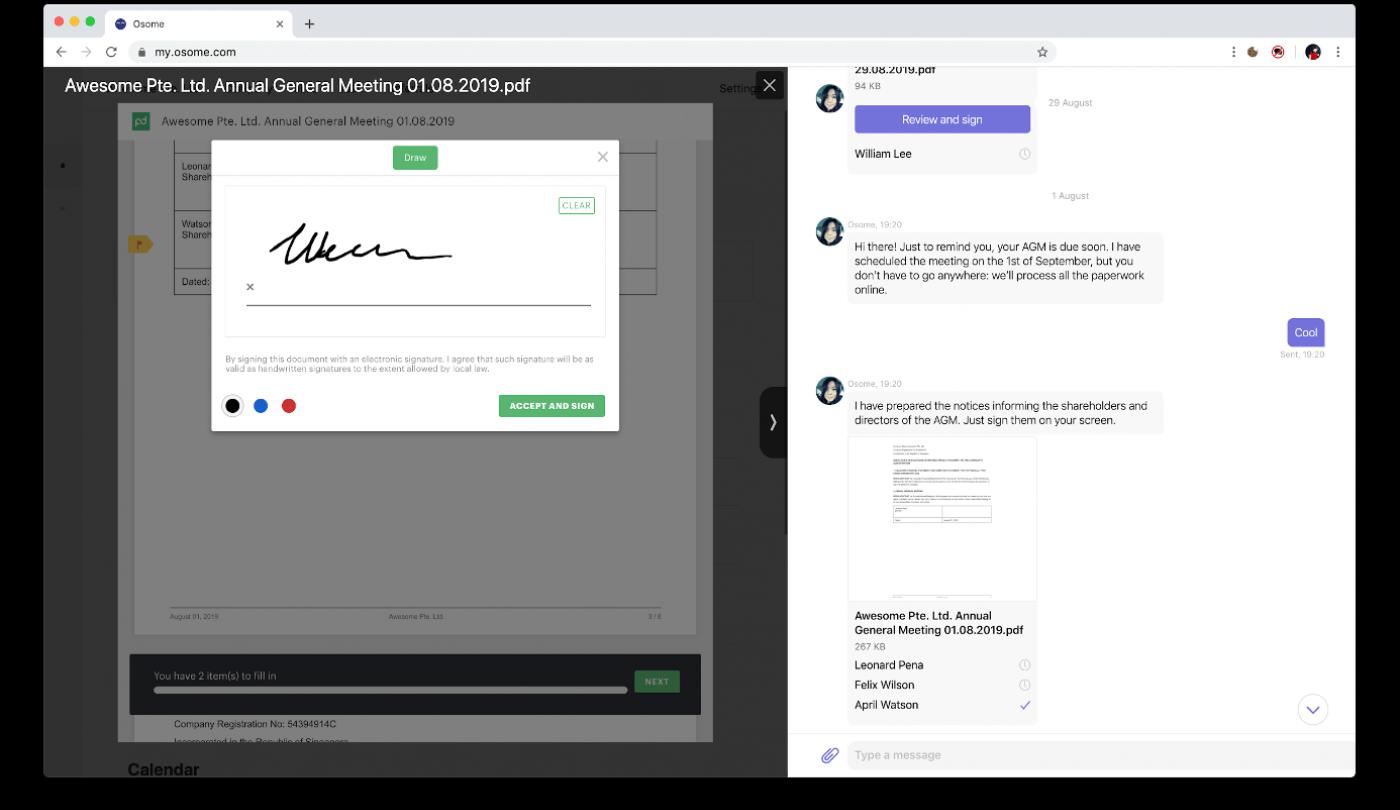
Task: Click the Chrome profile avatar icon
Action: pos(1313,52)
